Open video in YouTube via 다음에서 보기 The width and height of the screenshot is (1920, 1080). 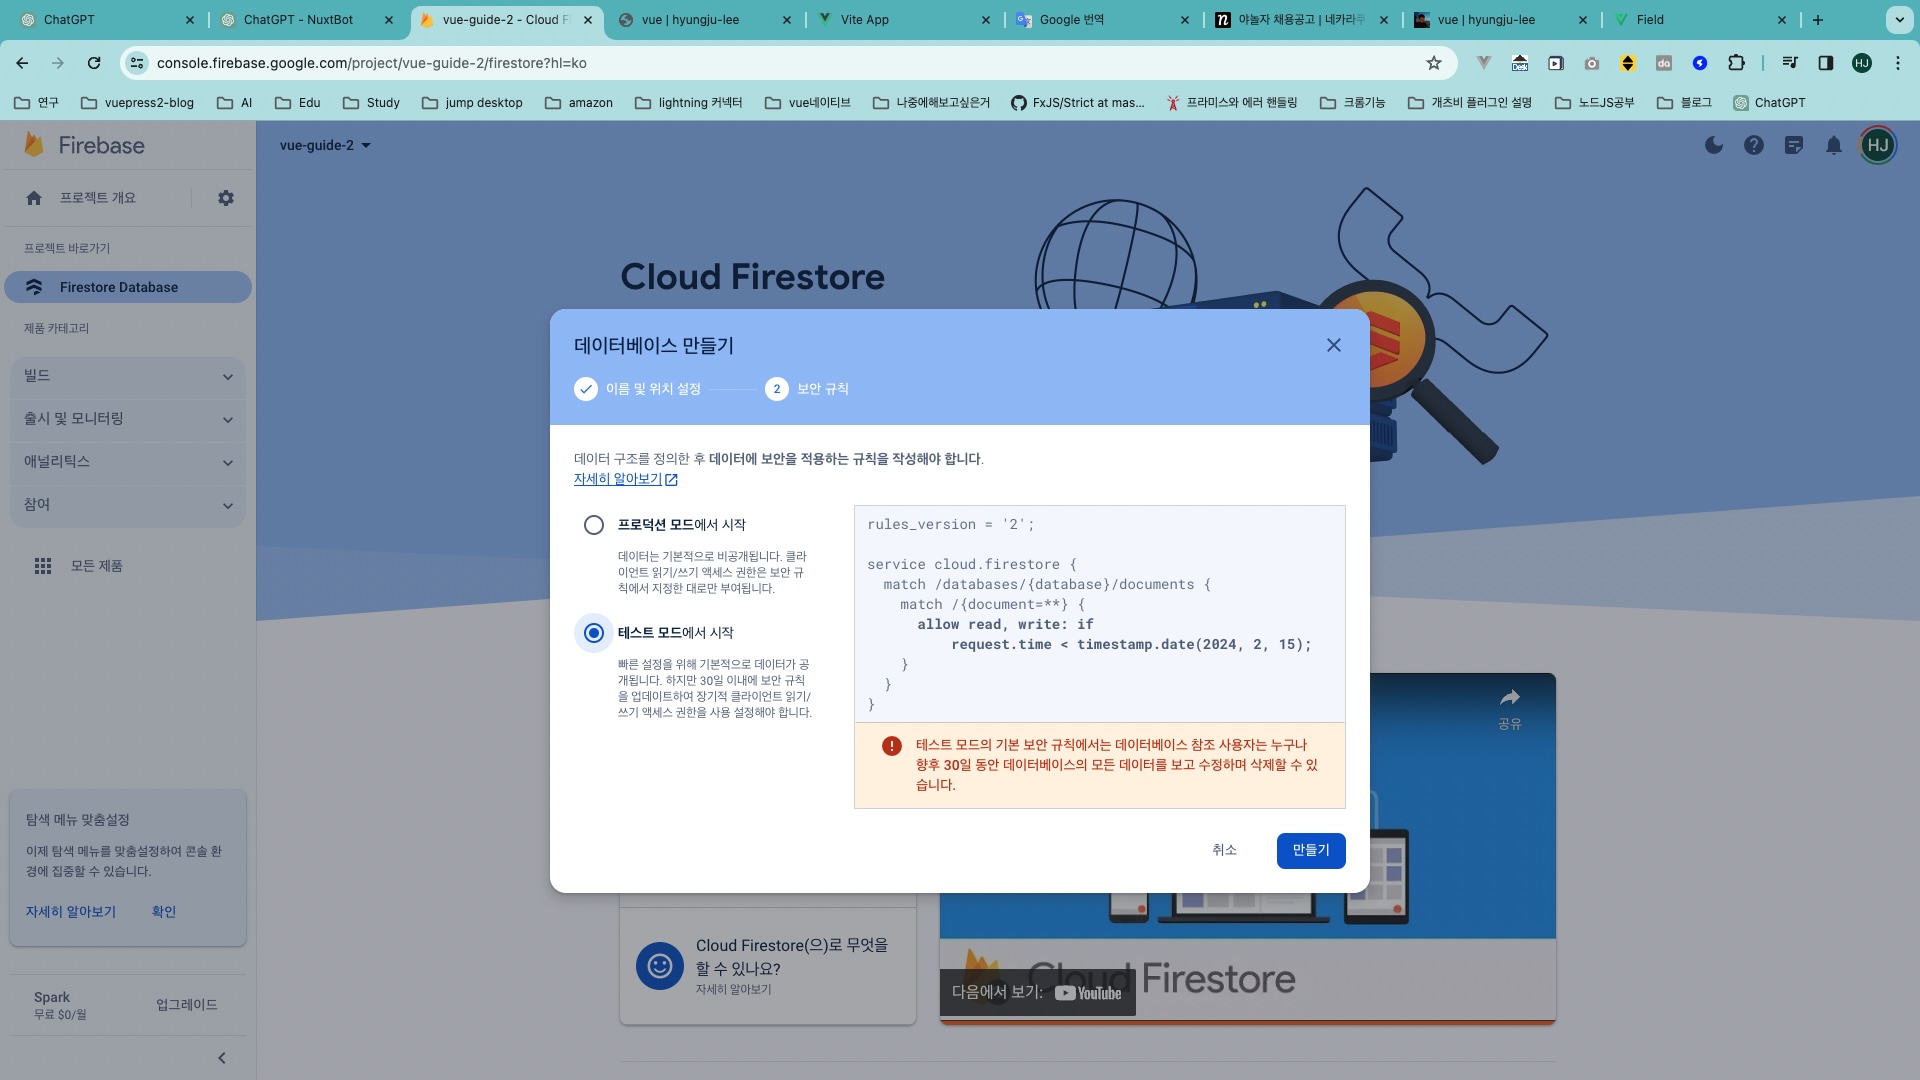click(x=1037, y=992)
